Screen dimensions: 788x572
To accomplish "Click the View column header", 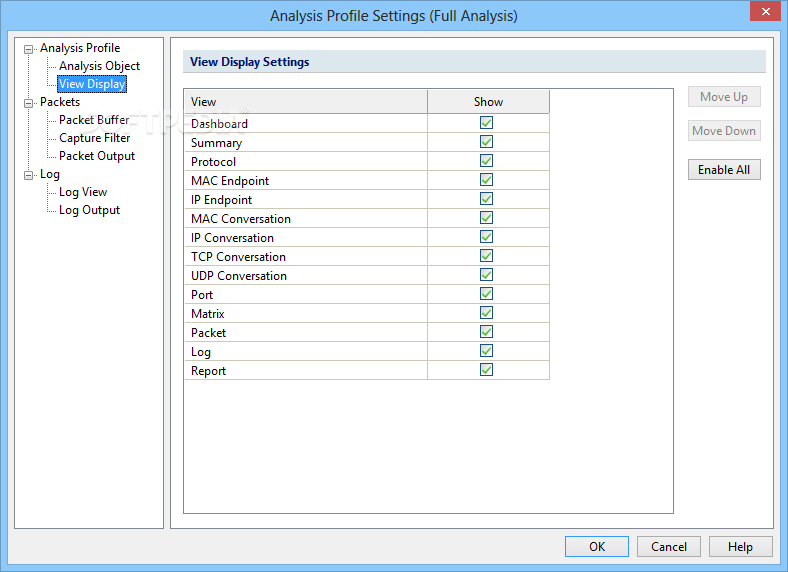I will (306, 102).
